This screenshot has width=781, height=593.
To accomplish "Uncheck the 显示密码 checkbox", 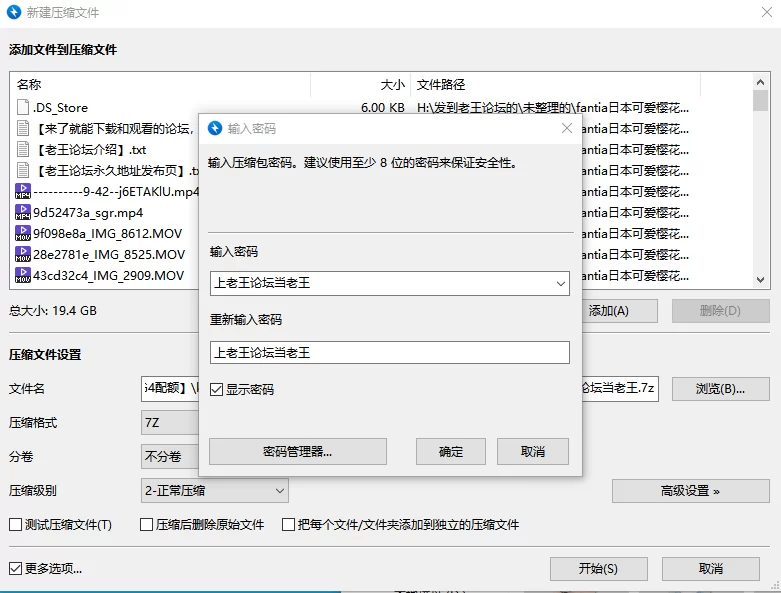I will click(x=217, y=389).
